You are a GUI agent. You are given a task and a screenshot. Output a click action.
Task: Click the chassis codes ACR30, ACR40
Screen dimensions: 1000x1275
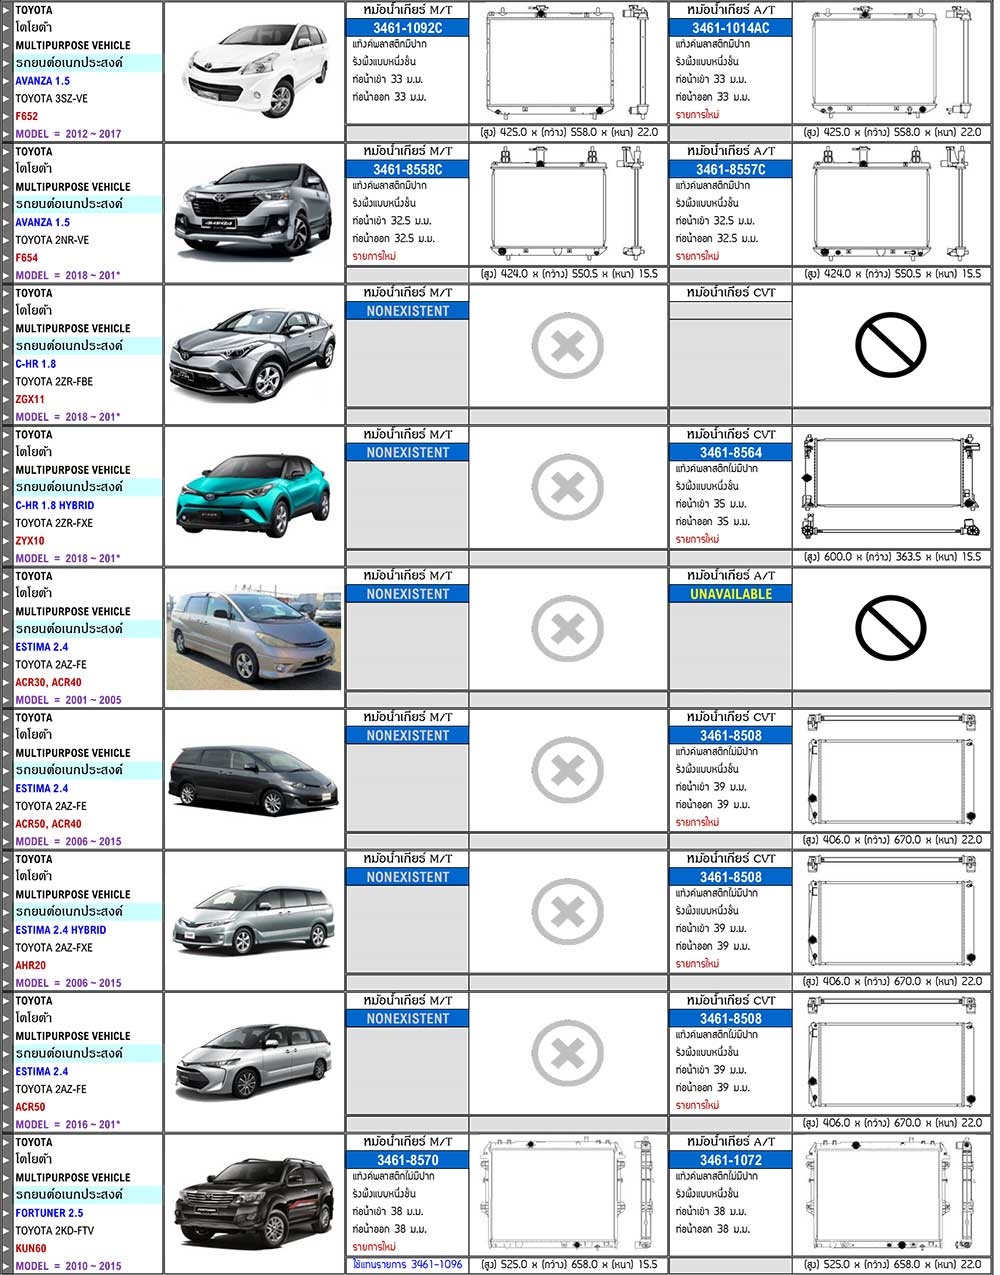[x=49, y=682]
